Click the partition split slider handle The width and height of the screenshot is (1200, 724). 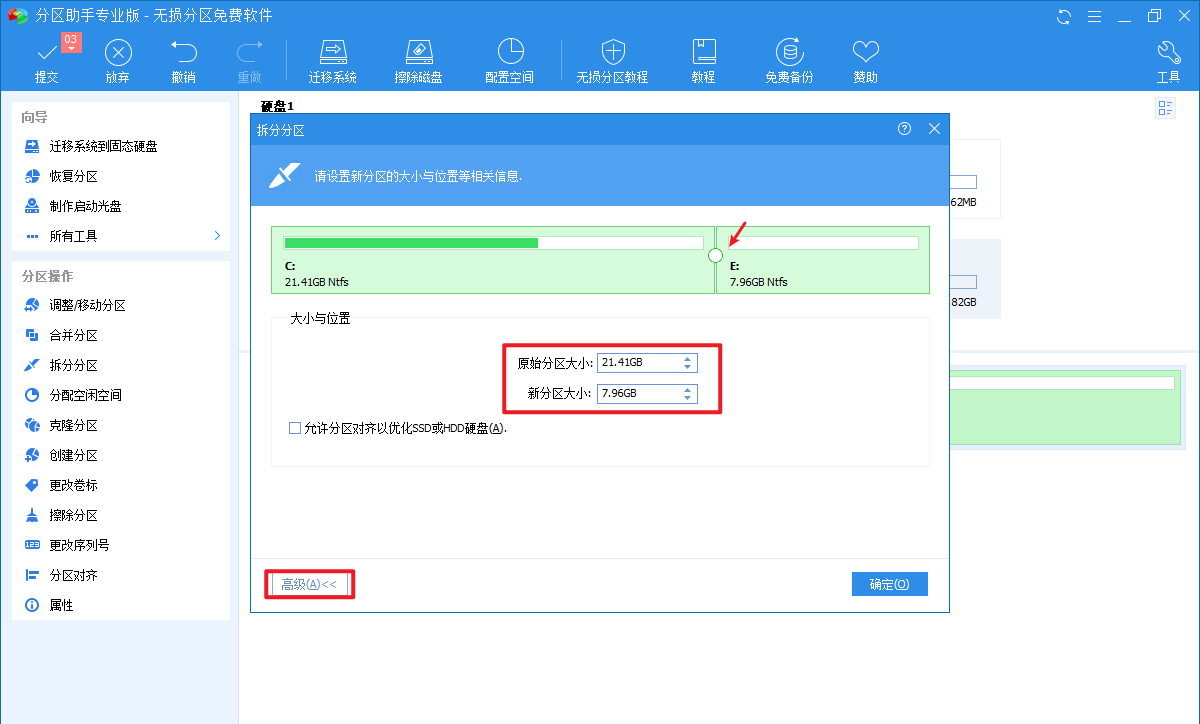click(715, 256)
